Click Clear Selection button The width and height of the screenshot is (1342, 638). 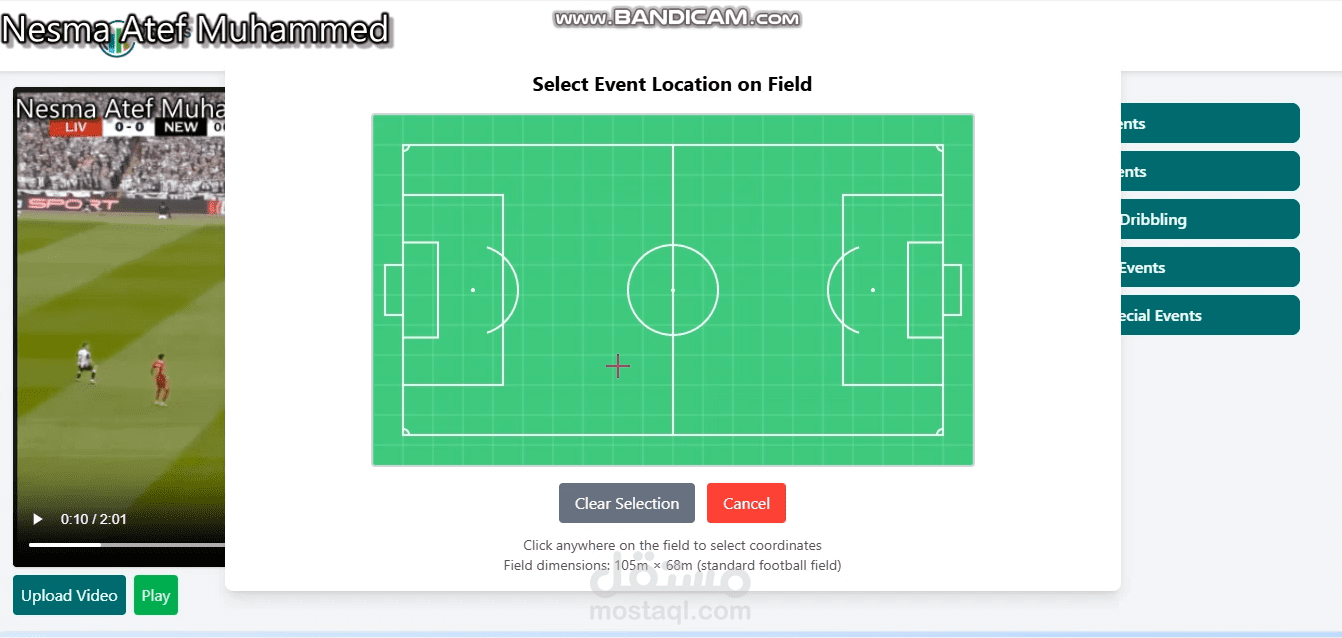[x=627, y=503]
